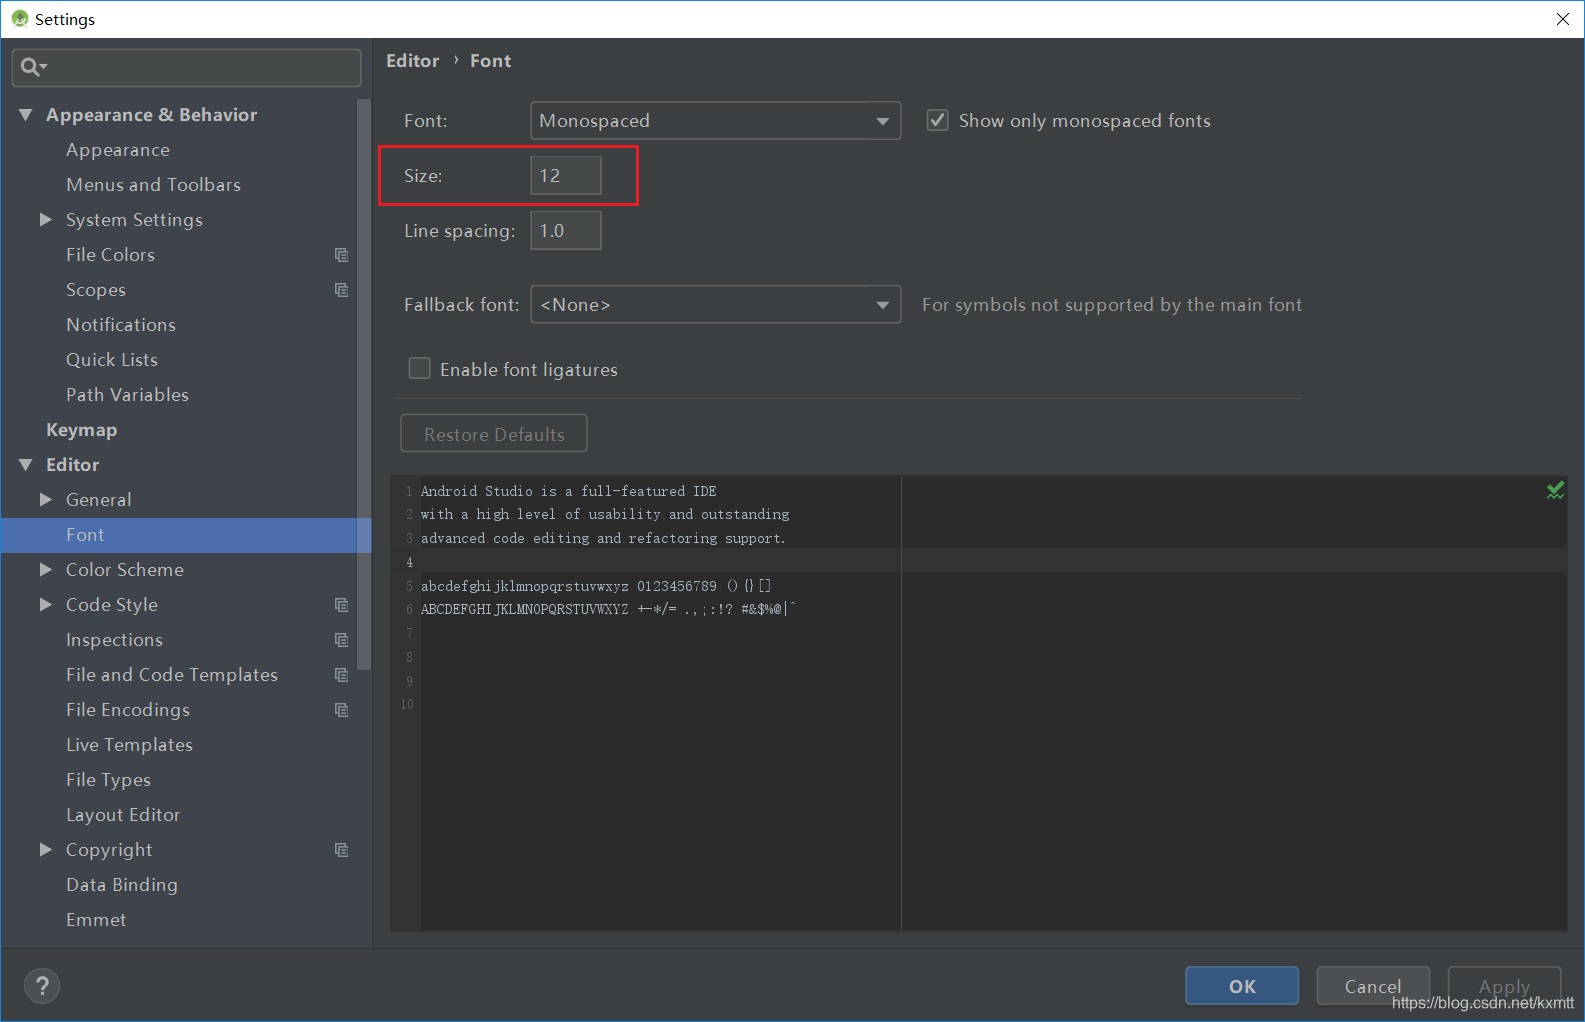Select Scopes in the tree

(96, 290)
